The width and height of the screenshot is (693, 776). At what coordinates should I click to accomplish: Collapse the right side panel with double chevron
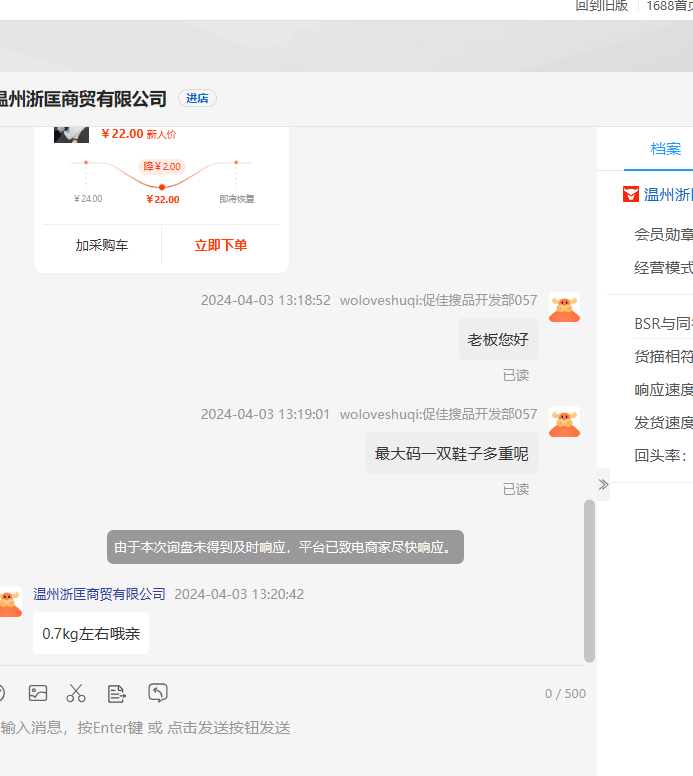pos(602,485)
